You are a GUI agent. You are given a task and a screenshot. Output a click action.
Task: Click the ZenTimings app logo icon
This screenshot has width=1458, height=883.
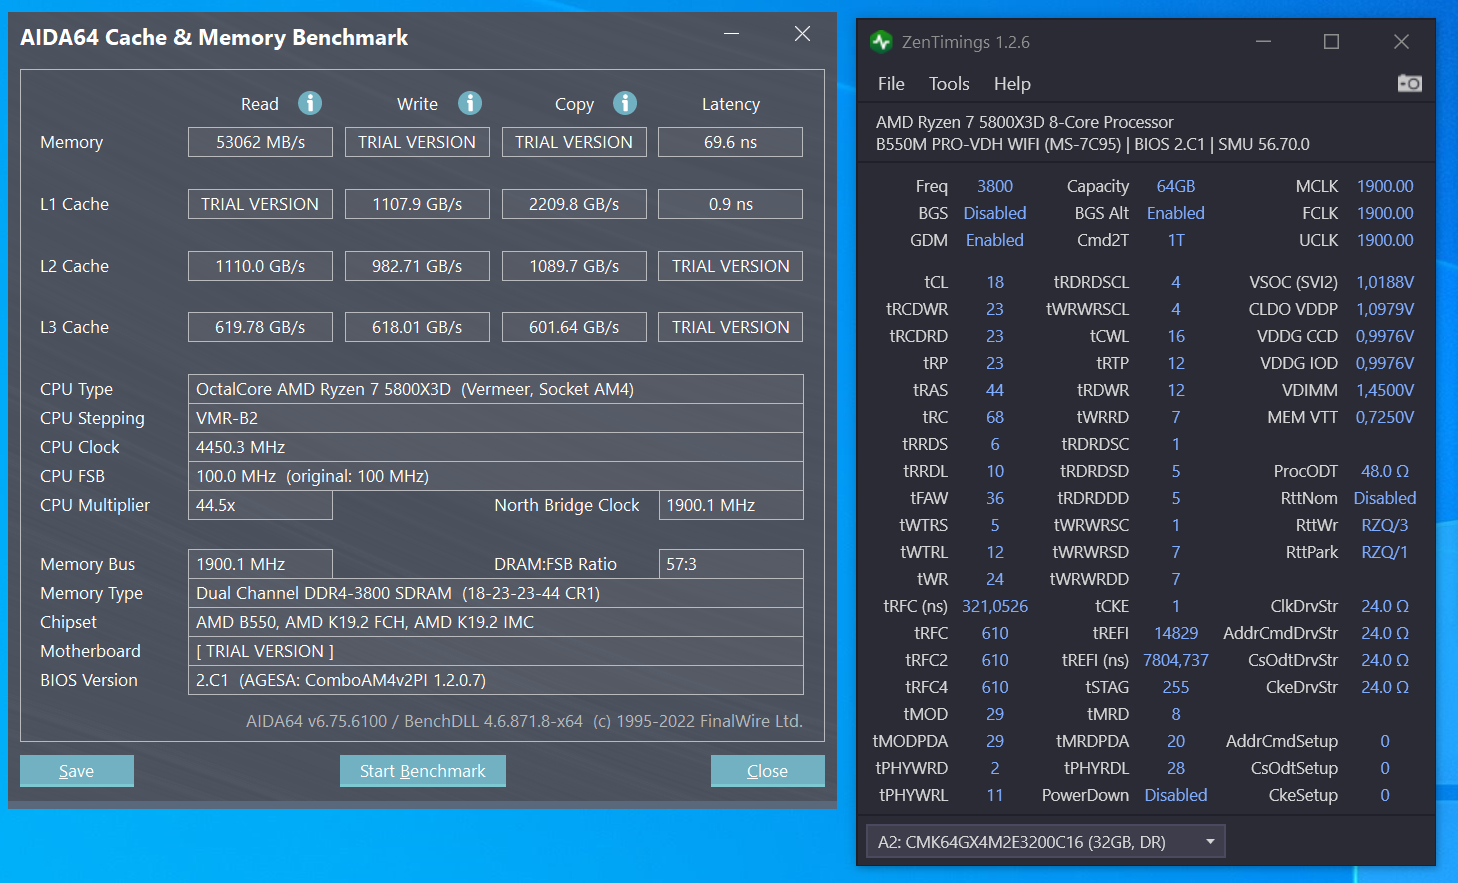pyautogui.click(x=881, y=41)
